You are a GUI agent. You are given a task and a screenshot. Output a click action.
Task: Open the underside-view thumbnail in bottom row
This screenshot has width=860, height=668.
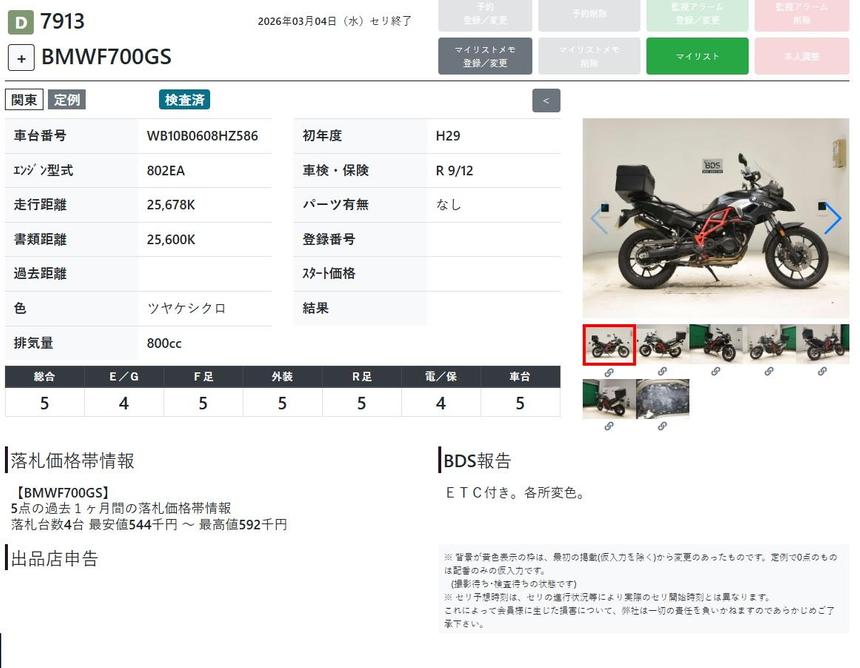(662, 399)
